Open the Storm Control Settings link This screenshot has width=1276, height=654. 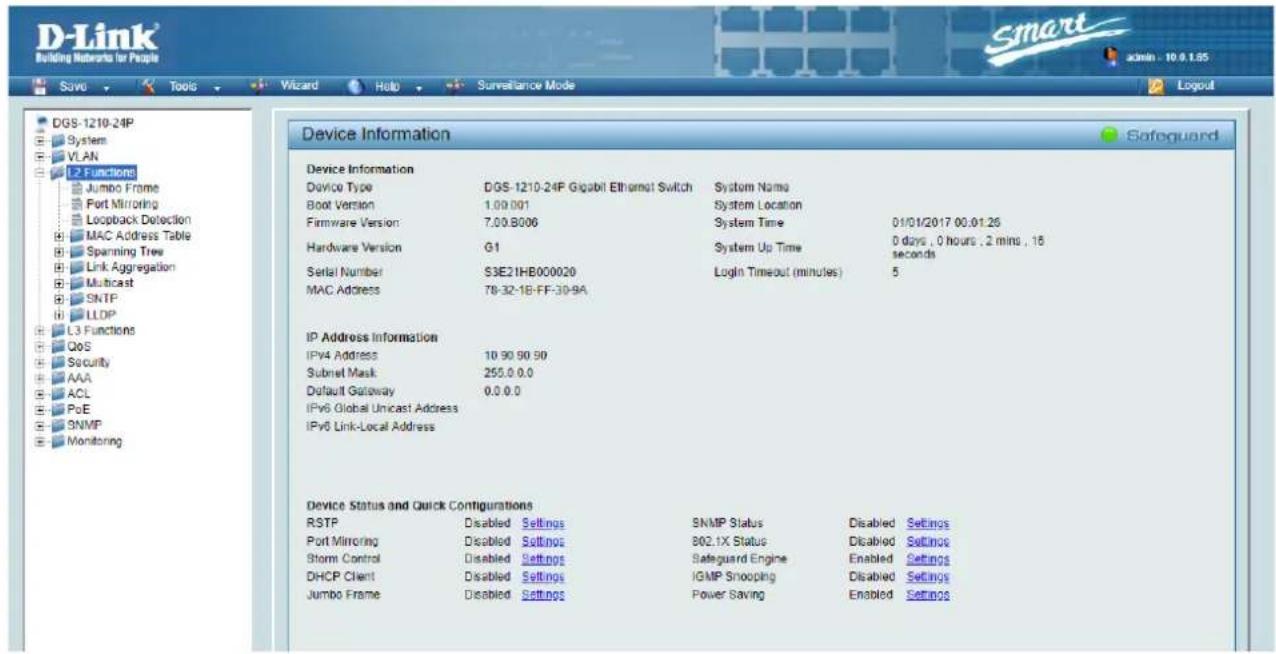pyautogui.click(x=543, y=559)
